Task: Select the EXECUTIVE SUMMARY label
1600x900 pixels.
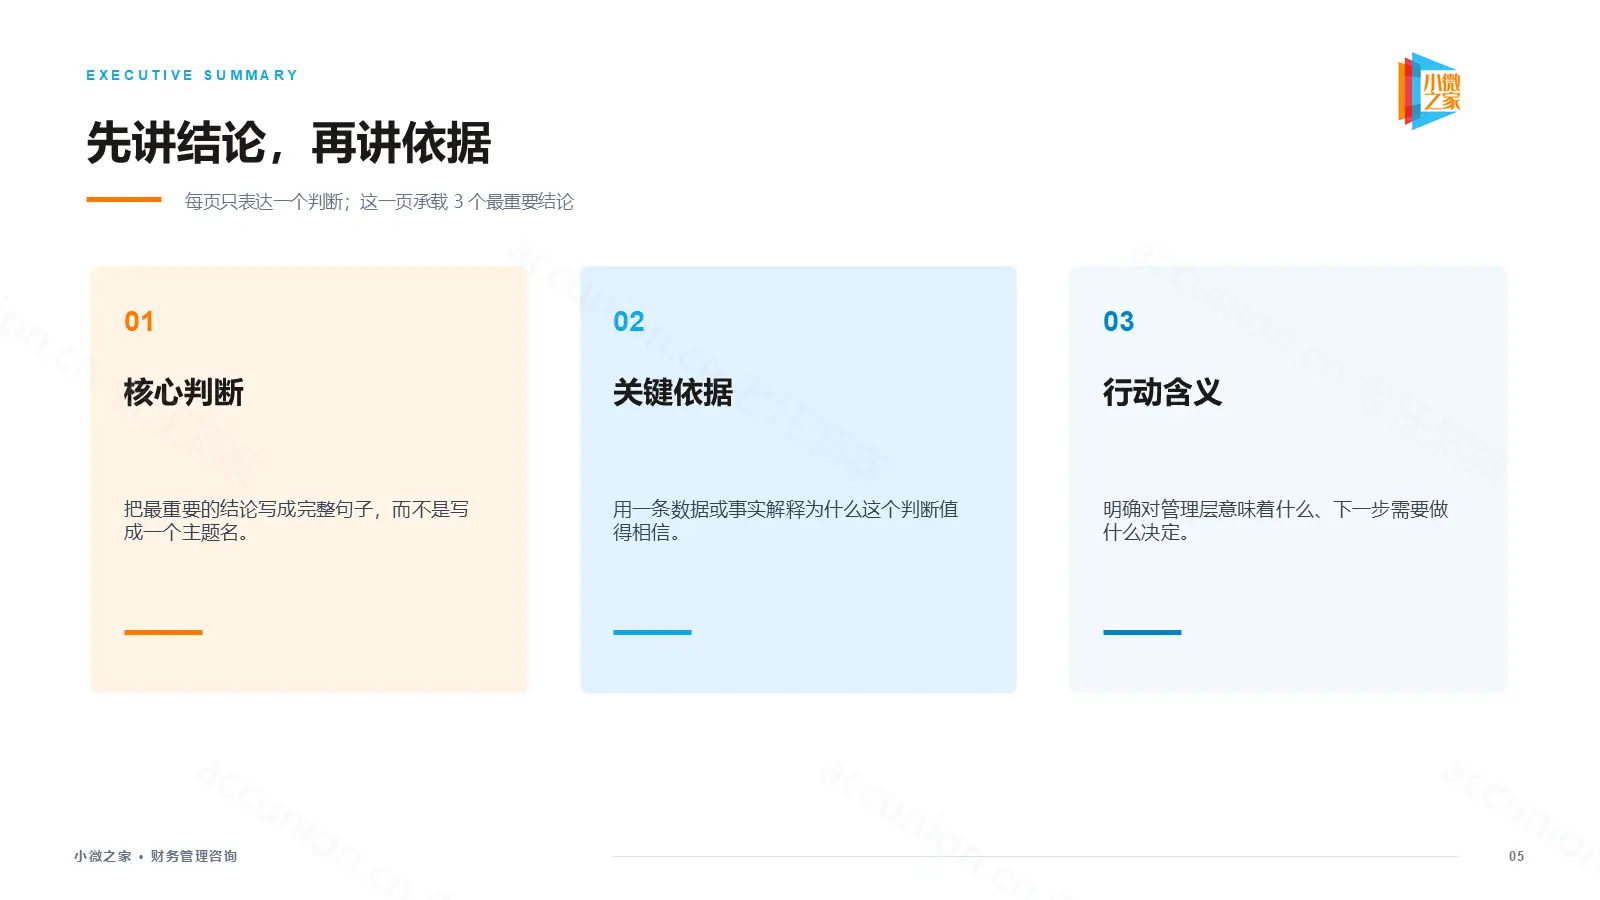Action: pyautogui.click(x=192, y=75)
